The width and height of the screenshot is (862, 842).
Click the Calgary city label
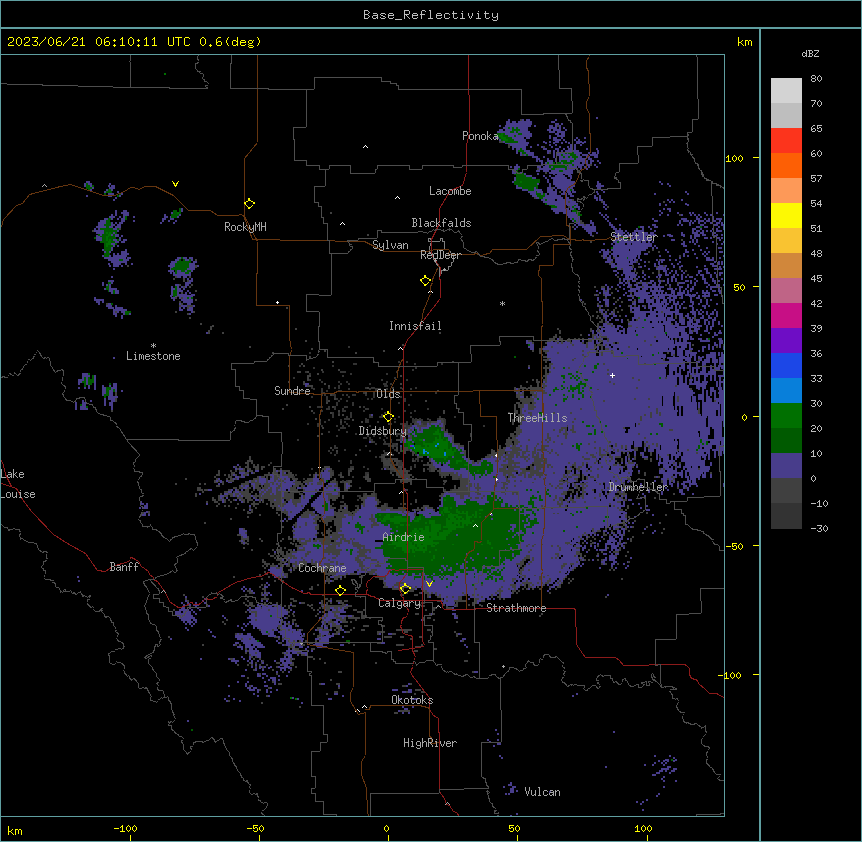tap(399, 603)
